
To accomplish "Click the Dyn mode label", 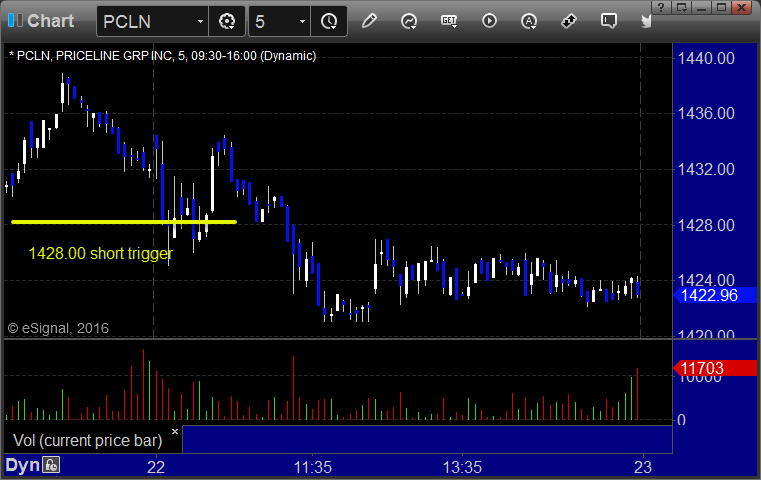I will pyautogui.click(x=22, y=465).
